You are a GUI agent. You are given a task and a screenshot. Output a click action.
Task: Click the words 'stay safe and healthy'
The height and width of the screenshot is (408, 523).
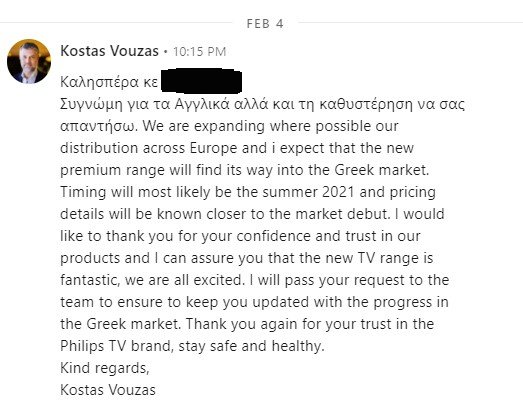point(251,346)
